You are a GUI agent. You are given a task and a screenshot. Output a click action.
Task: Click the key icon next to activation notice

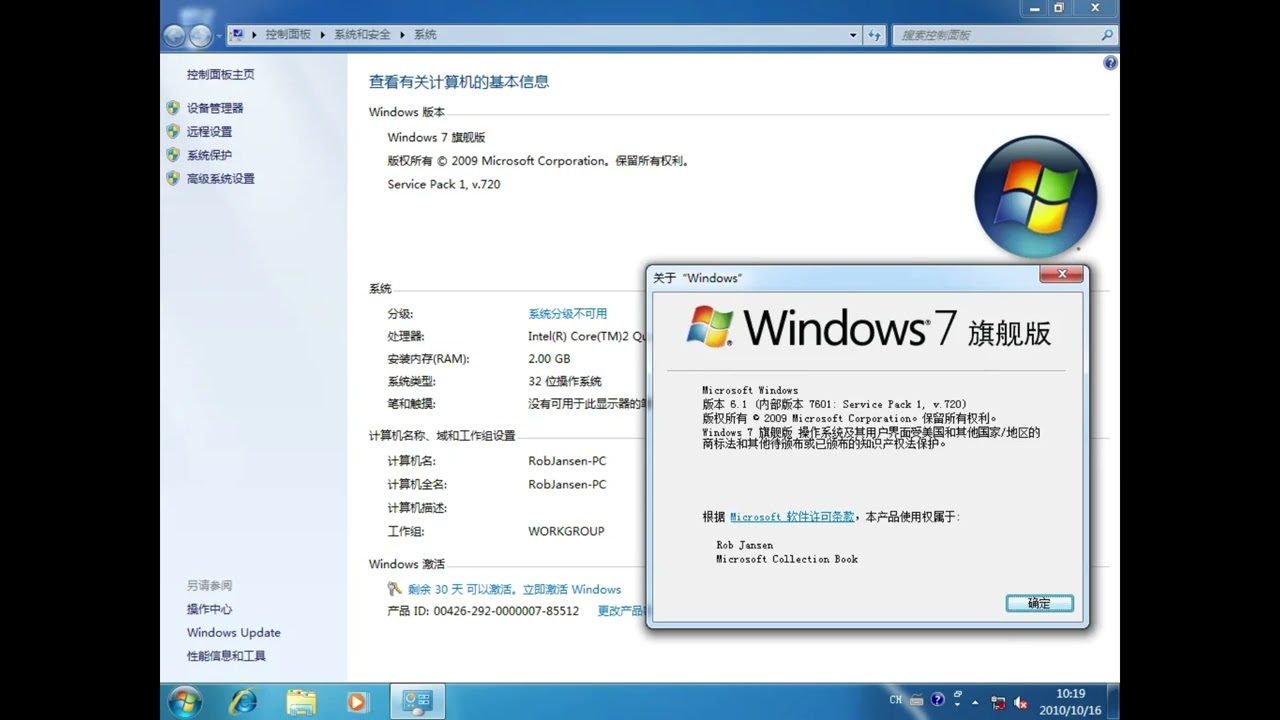tap(395, 589)
